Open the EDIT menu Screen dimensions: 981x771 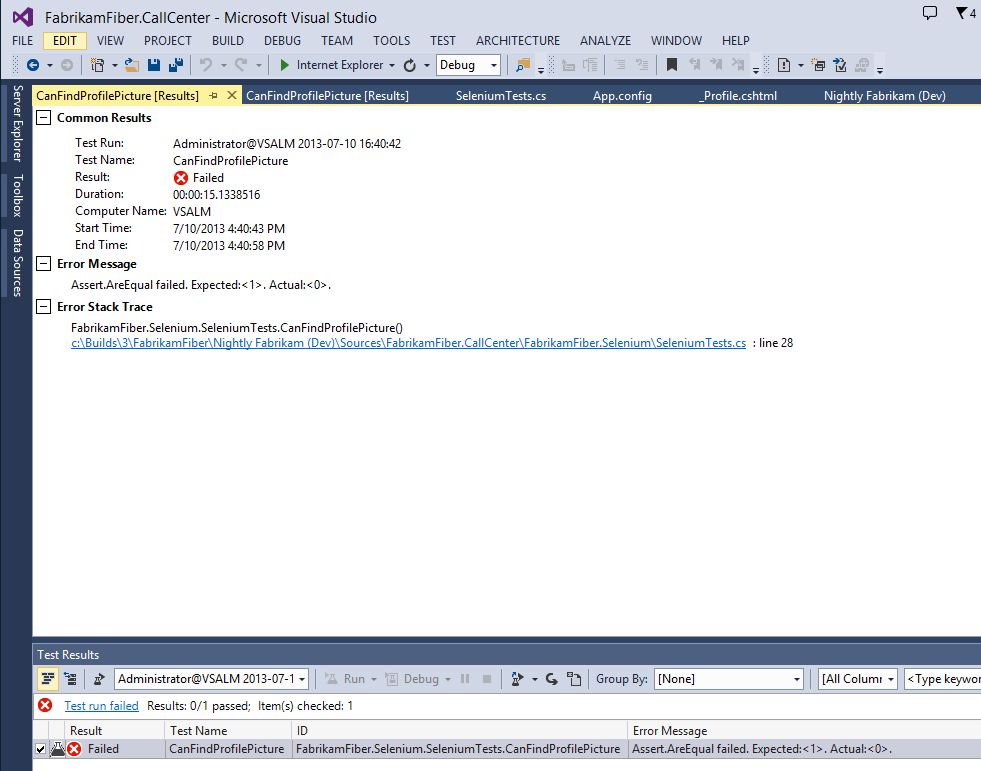[x=64, y=41]
